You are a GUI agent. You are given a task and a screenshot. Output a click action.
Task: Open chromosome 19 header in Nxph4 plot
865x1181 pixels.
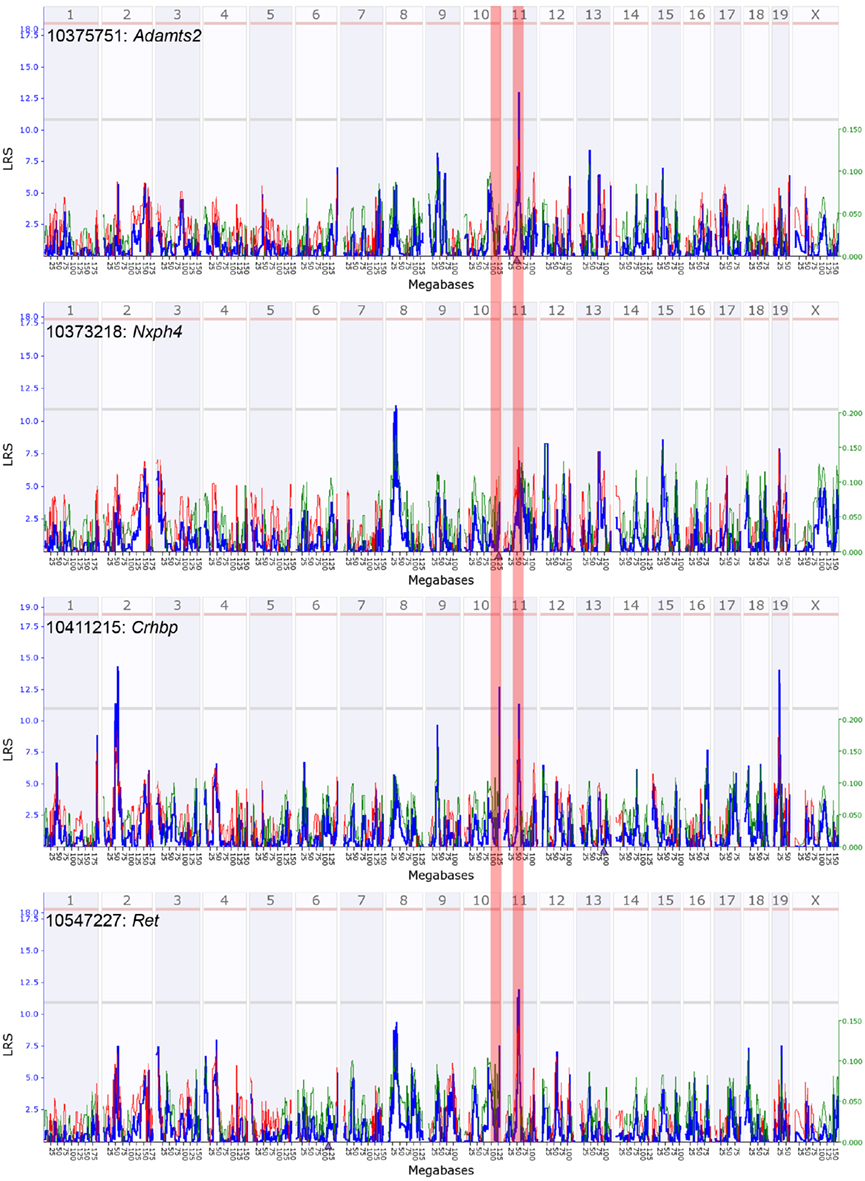click(780, 310)
